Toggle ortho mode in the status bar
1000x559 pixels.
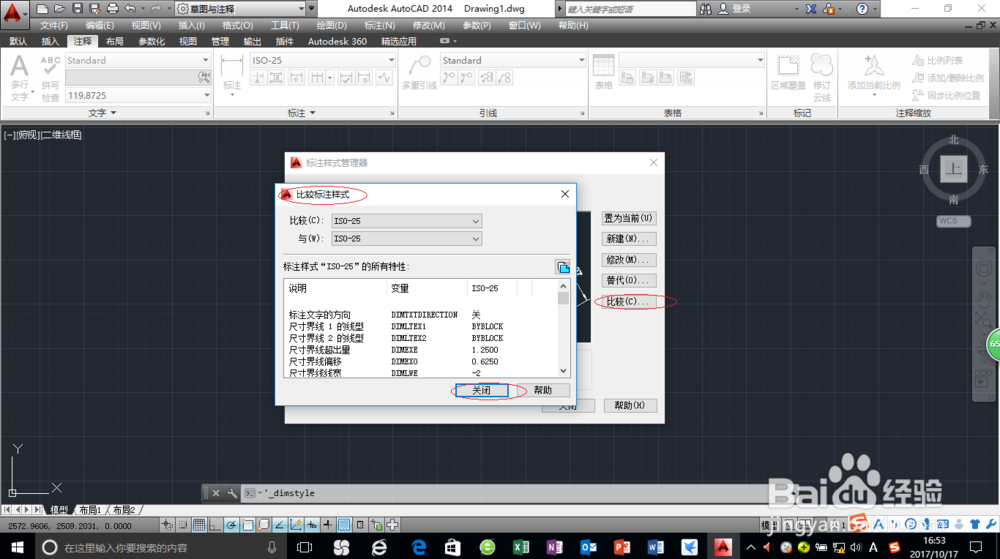(x=215, y=525)
